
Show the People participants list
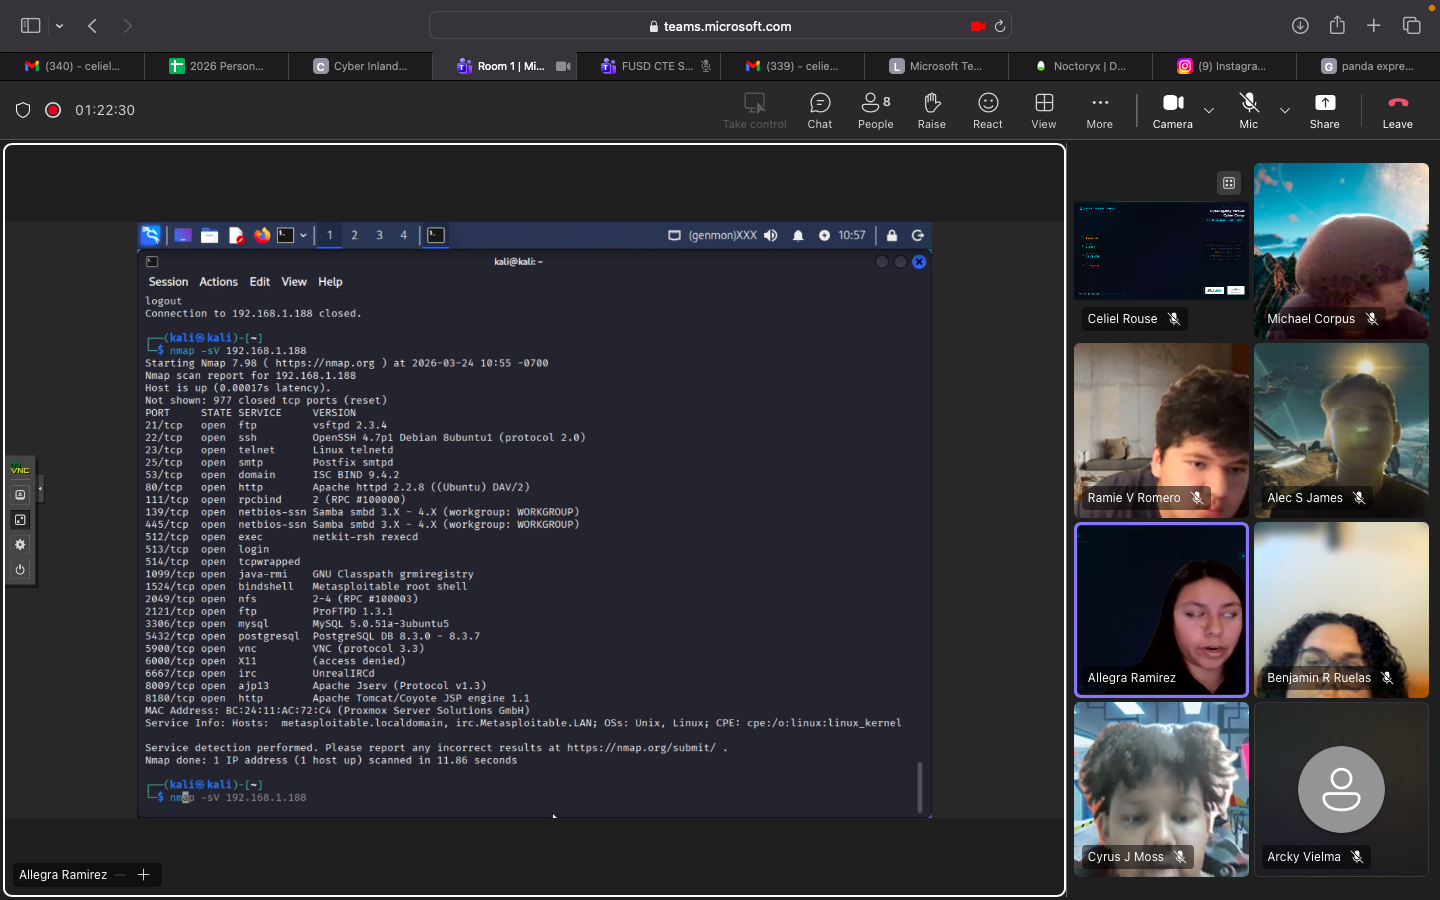point(875,110)
